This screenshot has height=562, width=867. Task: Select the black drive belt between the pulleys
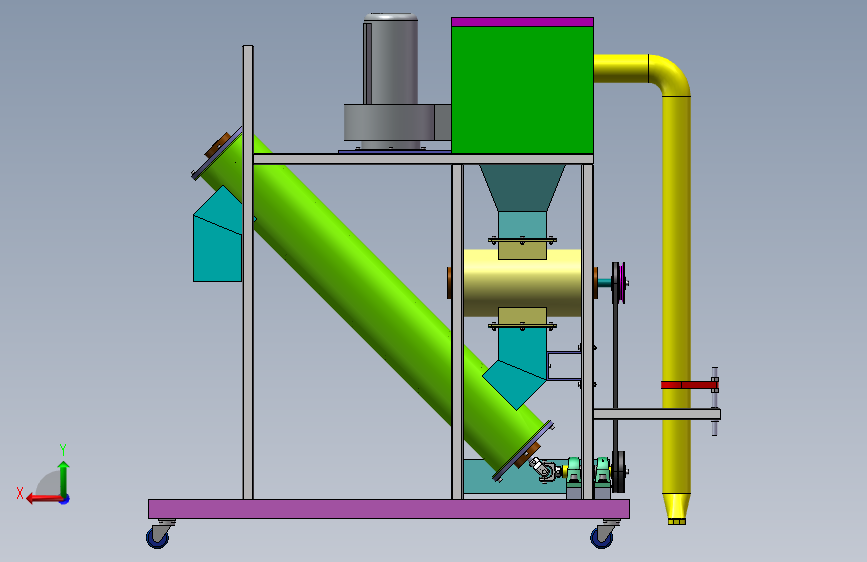pos(615,377)
